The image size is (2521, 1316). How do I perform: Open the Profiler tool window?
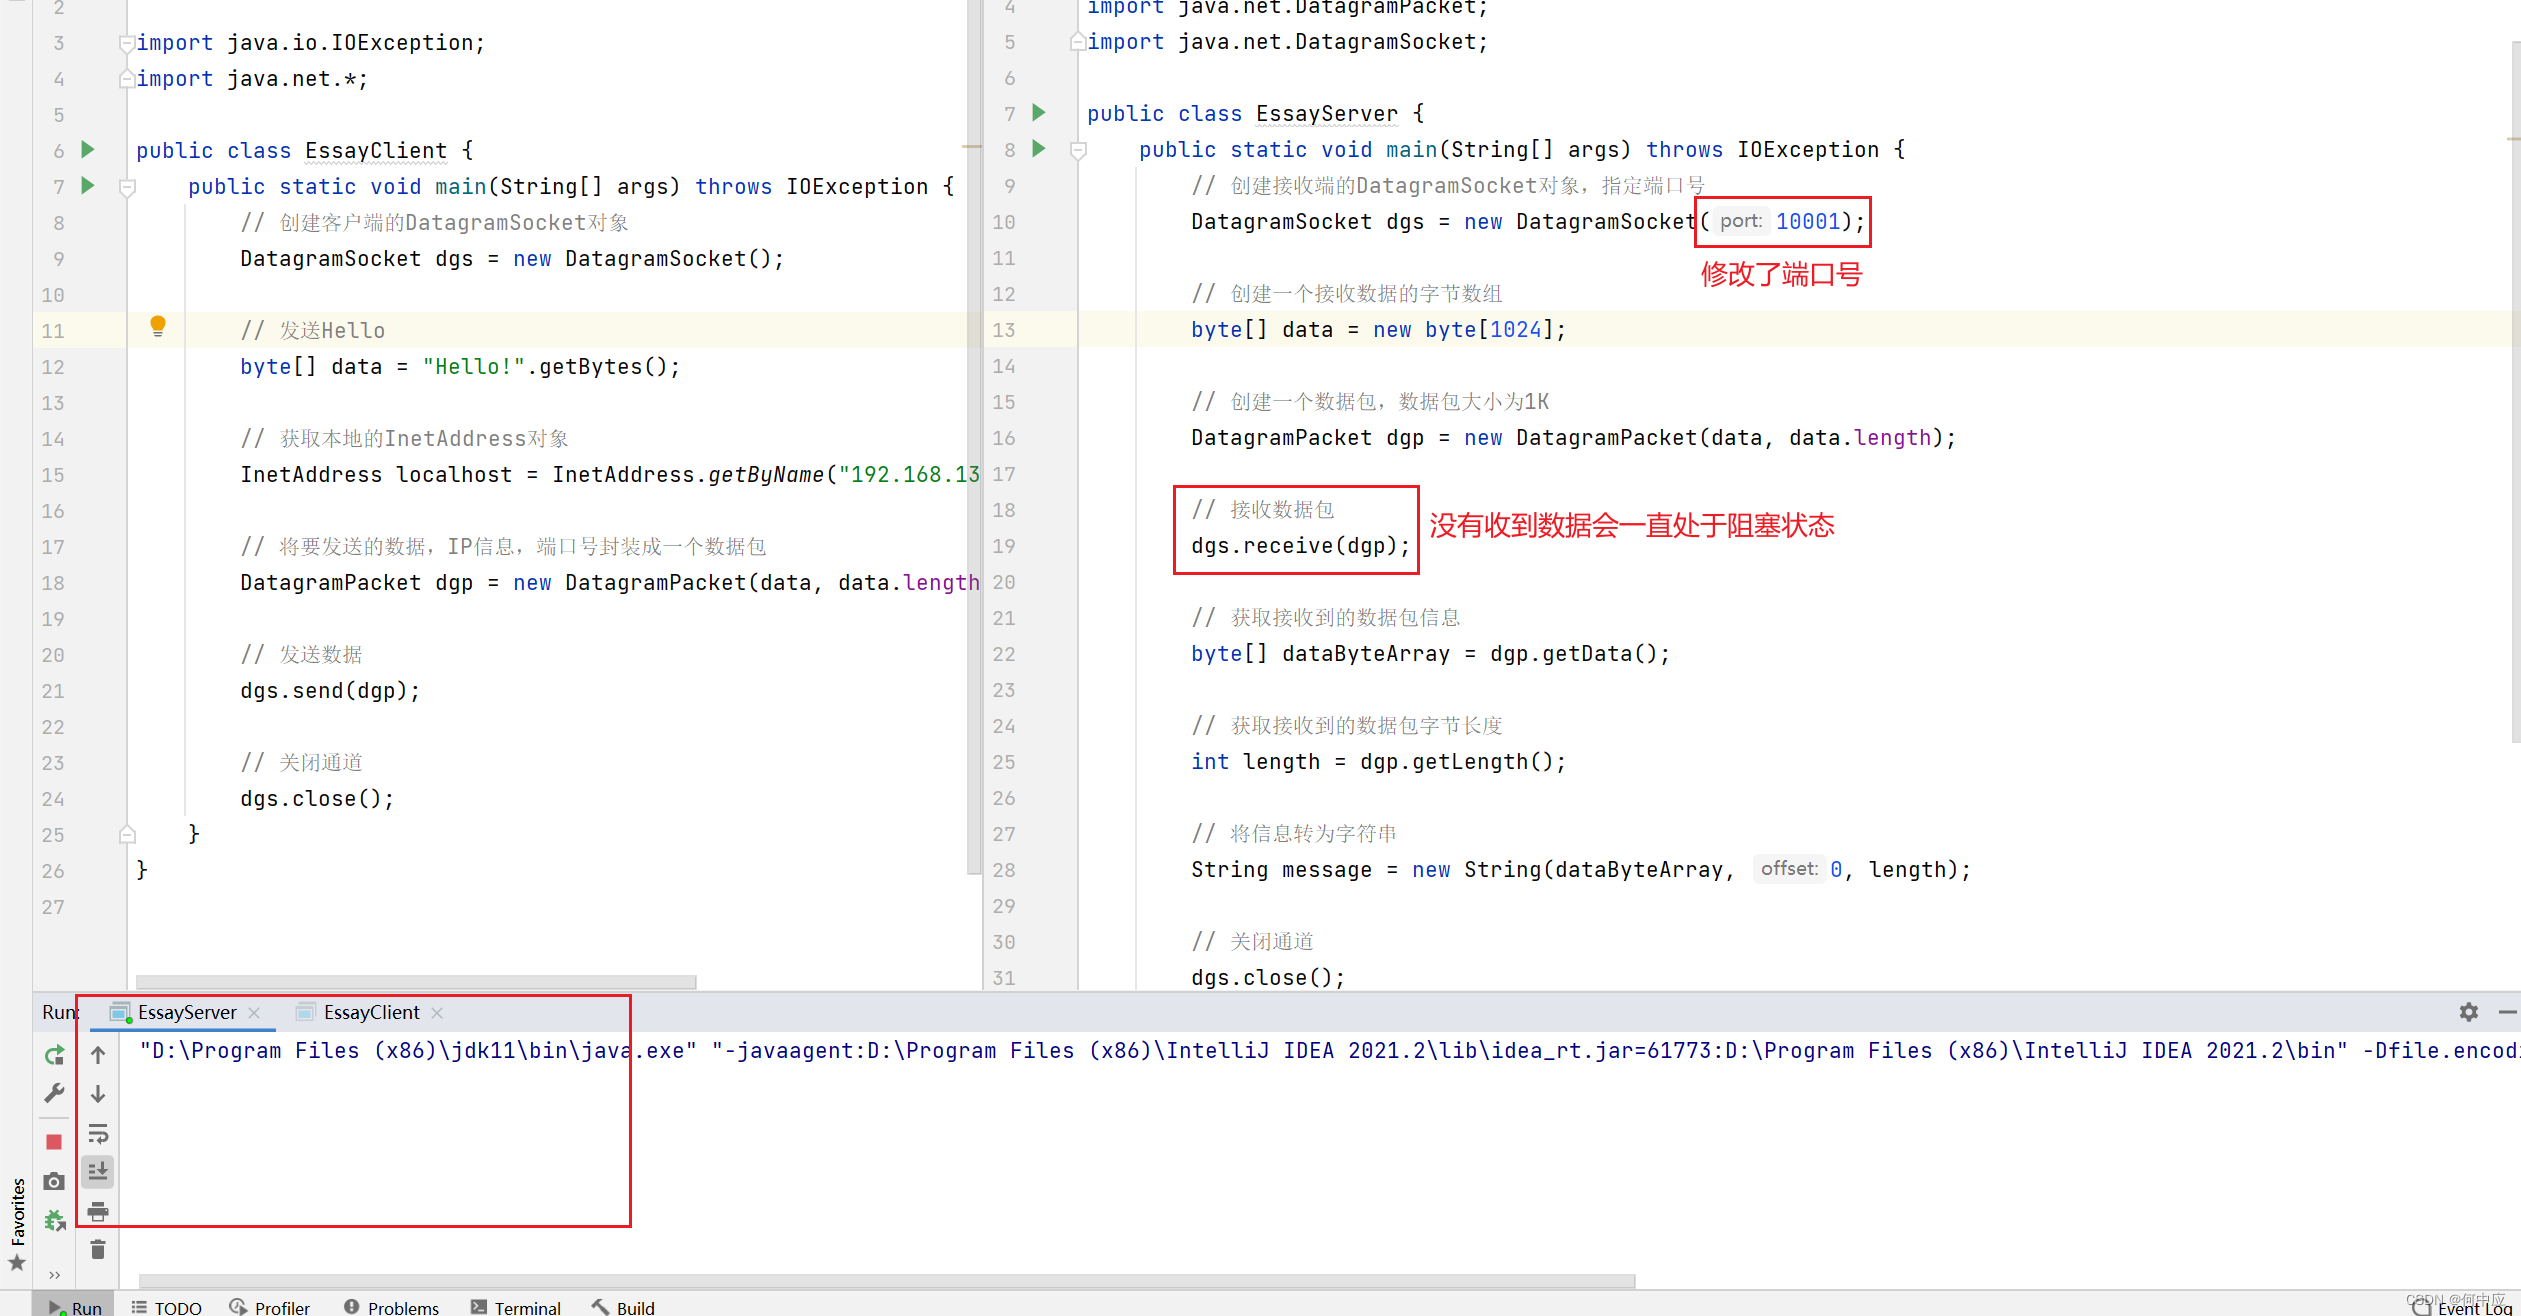pos(270,1307)
